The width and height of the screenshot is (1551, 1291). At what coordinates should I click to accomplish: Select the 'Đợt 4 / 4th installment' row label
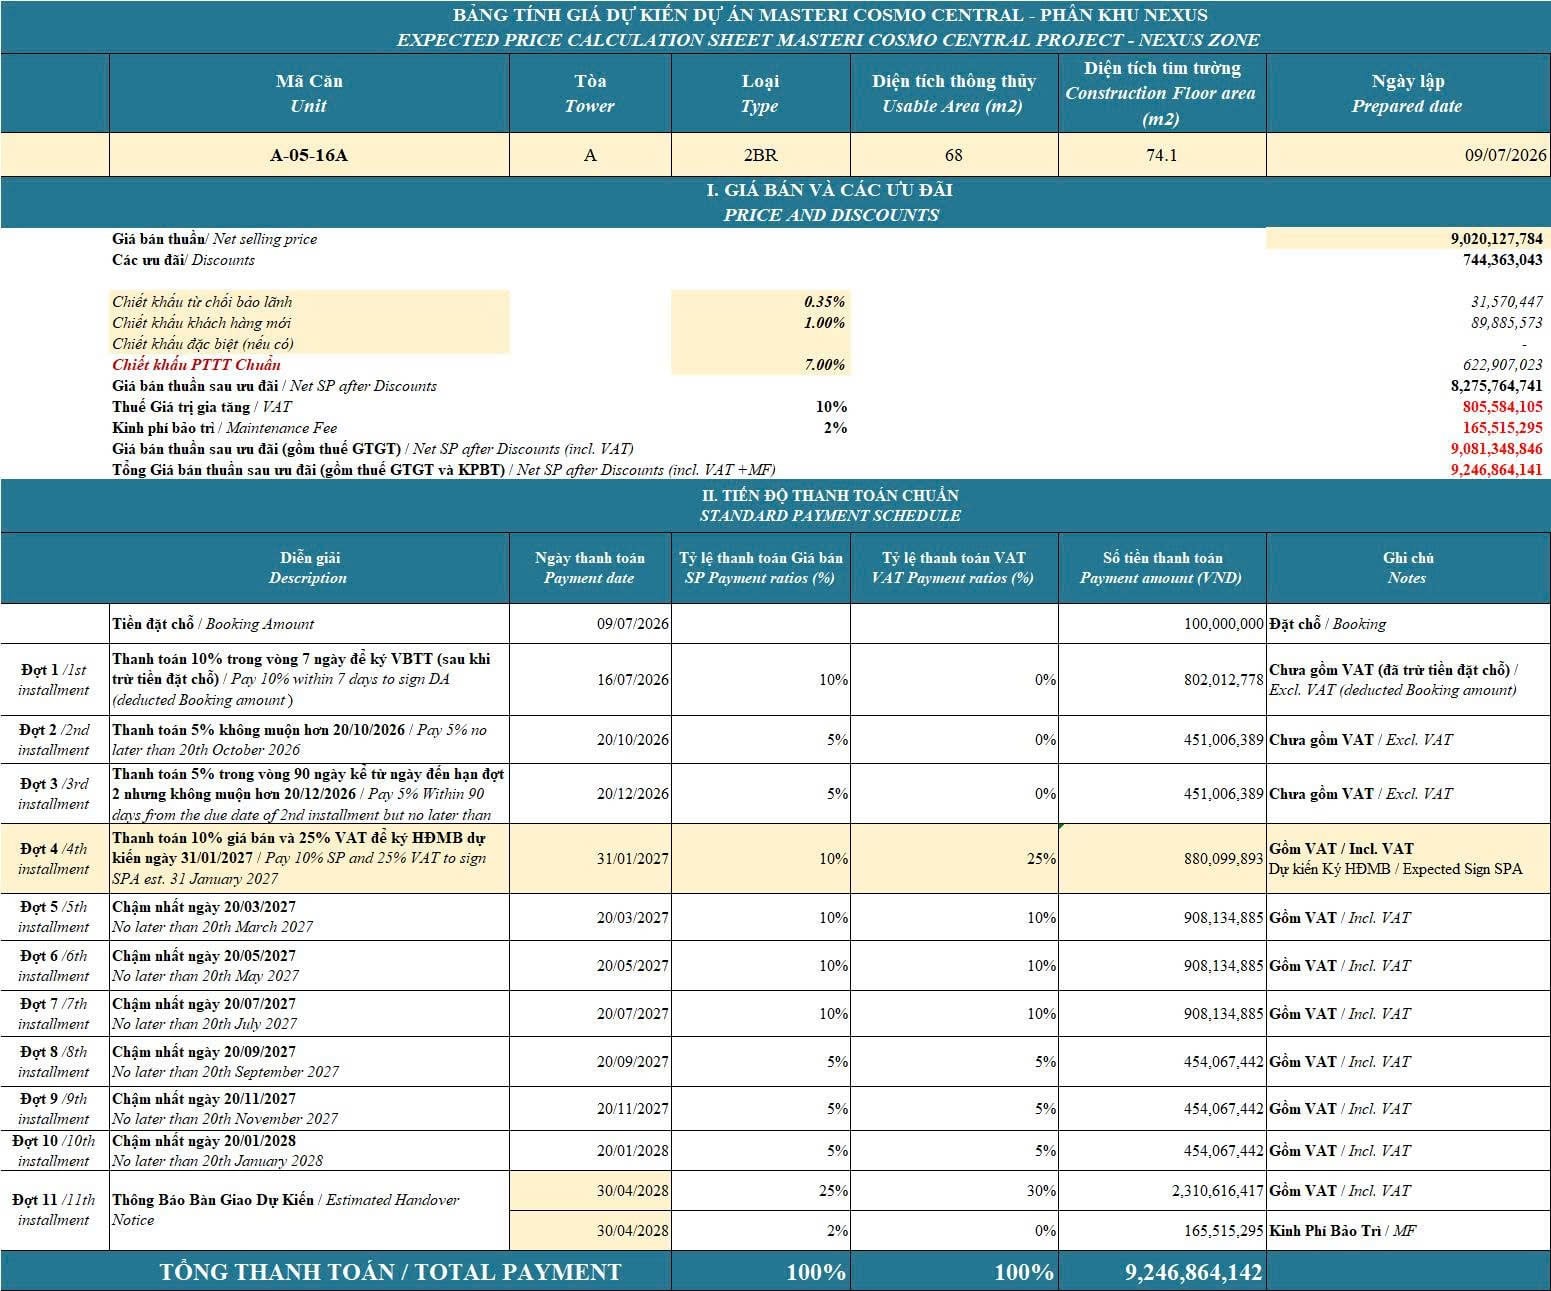[x=54, y=859]
